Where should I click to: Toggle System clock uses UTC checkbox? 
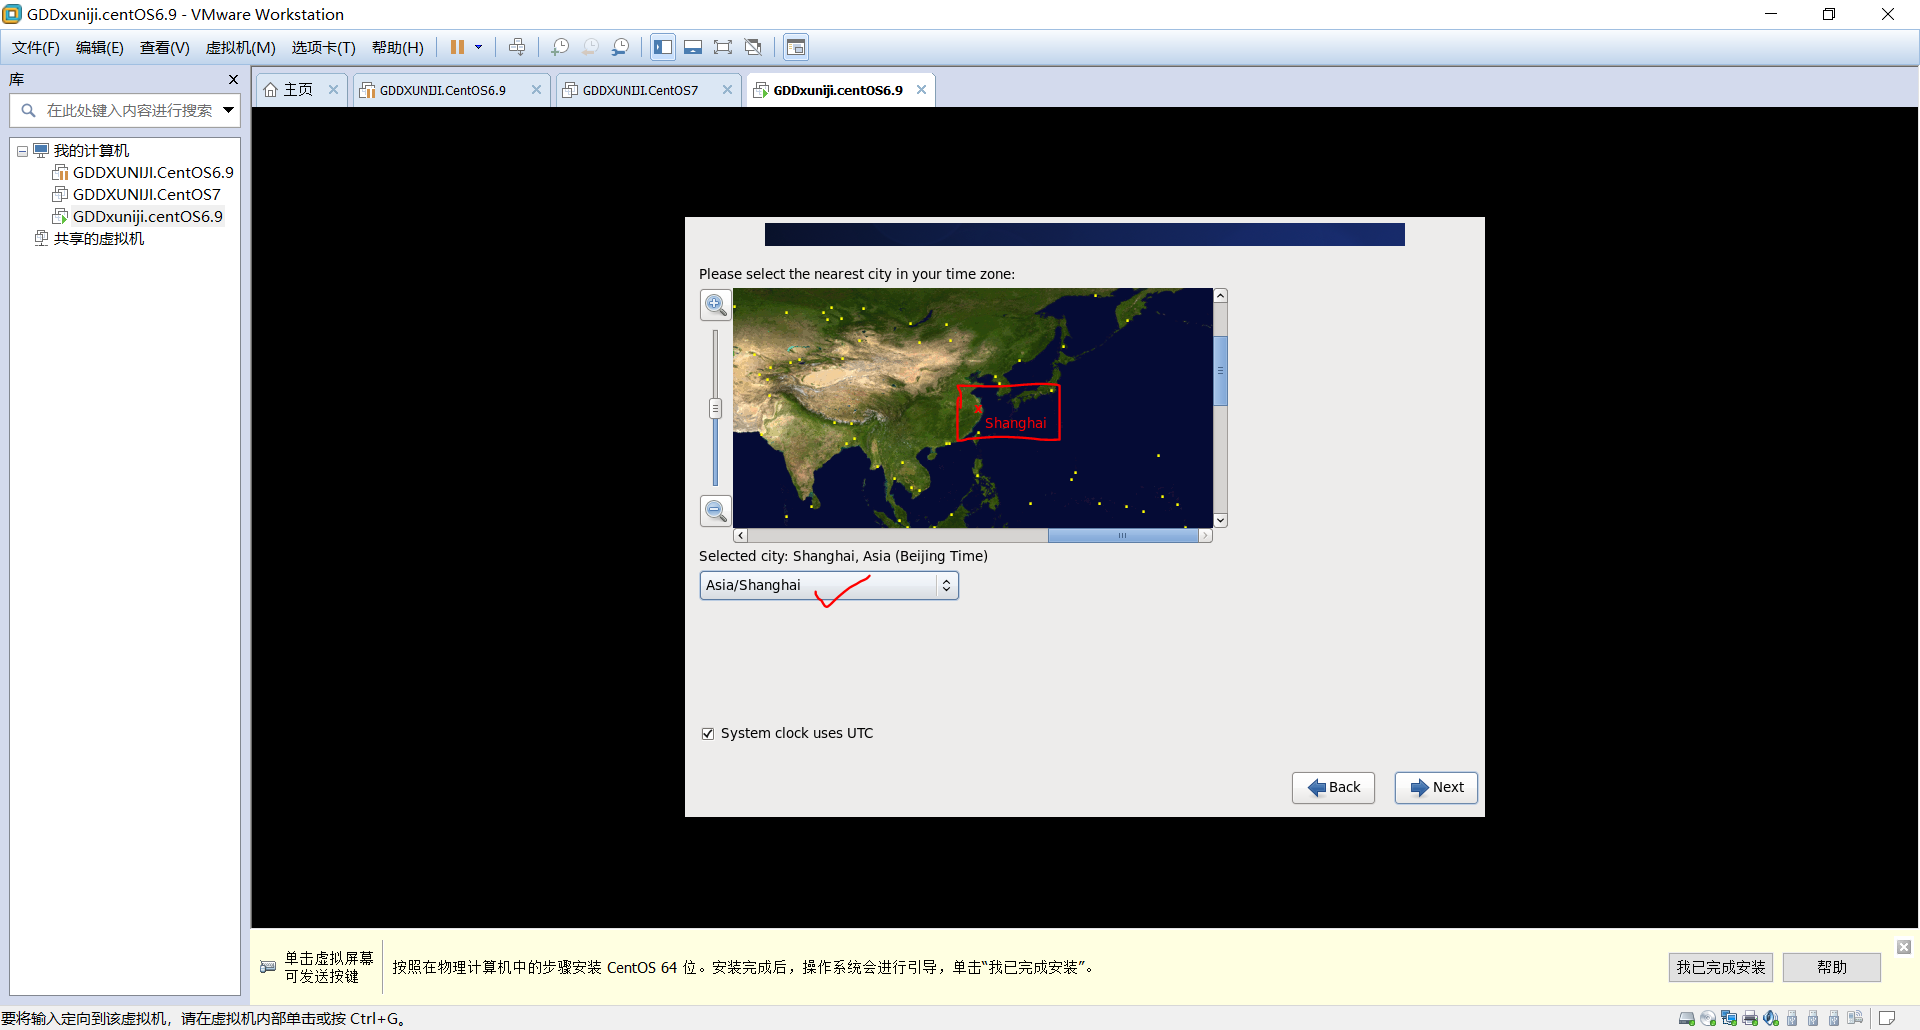click(708, 733)
